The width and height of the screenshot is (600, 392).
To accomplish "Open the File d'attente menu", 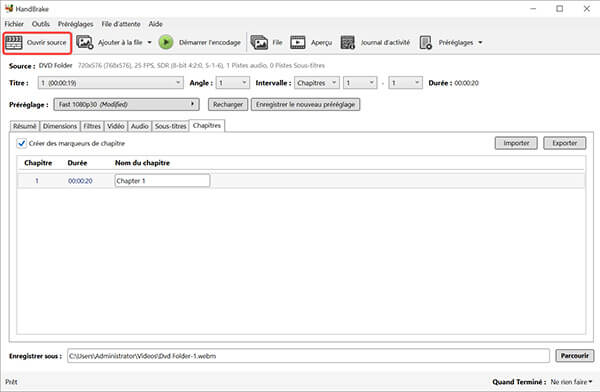I will coord(121,24).
